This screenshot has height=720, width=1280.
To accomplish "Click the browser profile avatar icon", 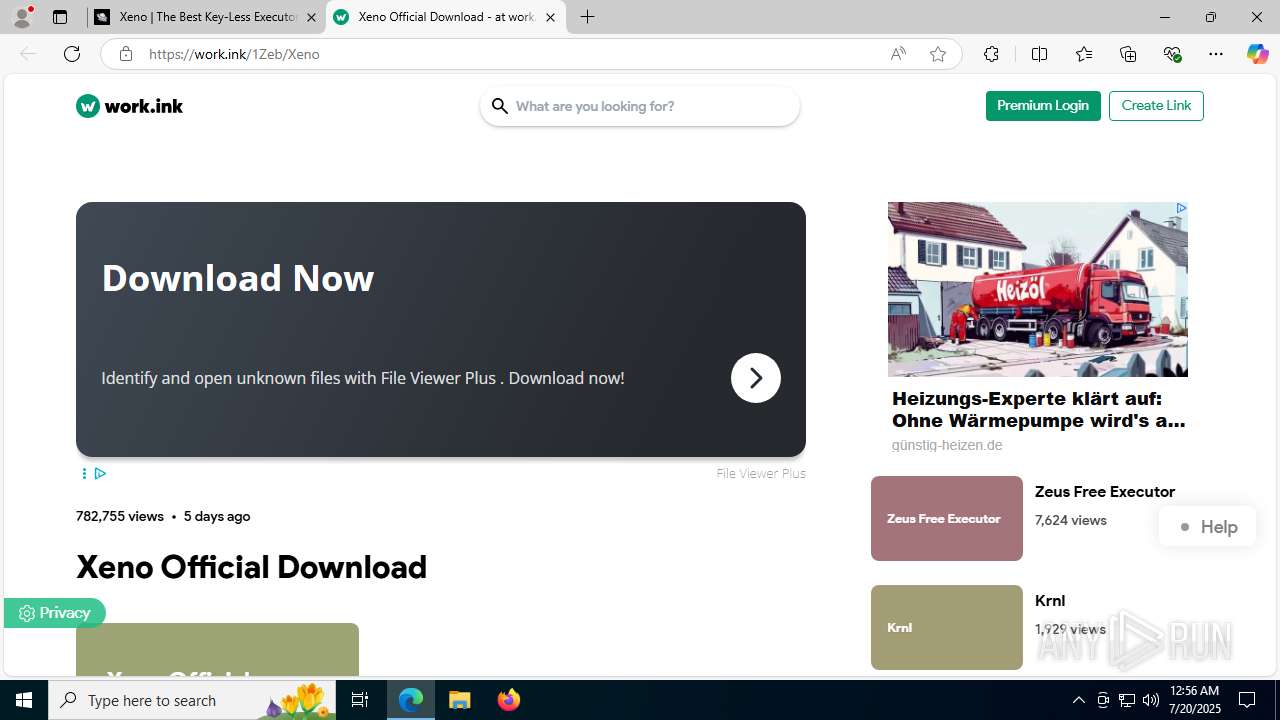I will pyautogui.click(x=22, y=17).
